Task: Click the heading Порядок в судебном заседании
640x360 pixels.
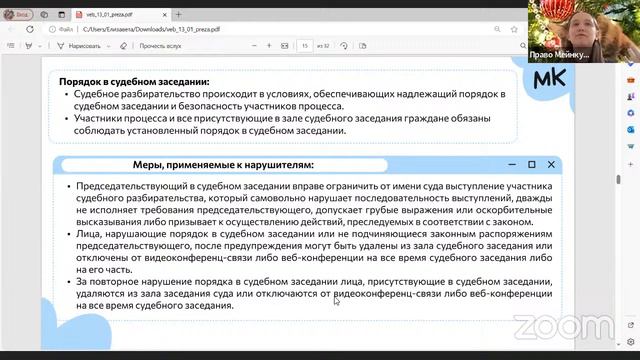Action: (x=134, y=82)
